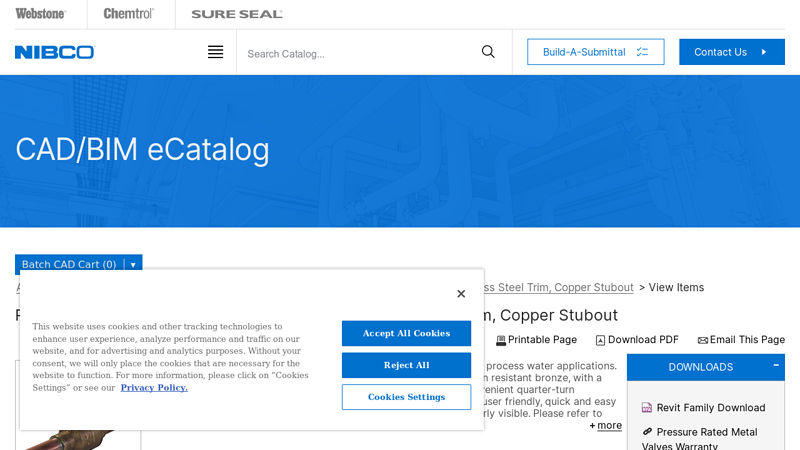
Task: Open Revit Family Download link
Action: (711, 408)
